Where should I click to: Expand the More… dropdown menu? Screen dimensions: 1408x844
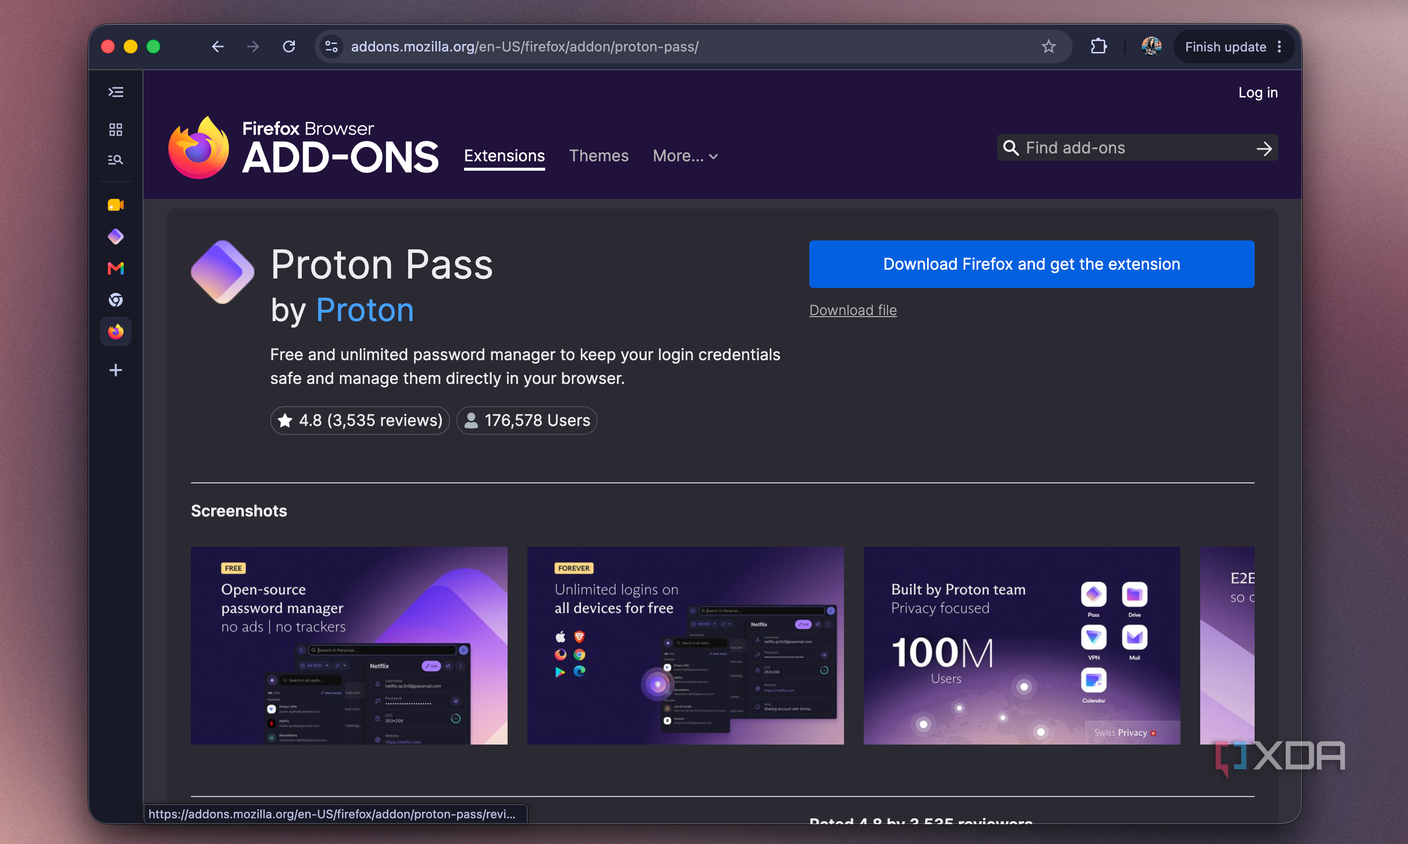pos(685,156)
